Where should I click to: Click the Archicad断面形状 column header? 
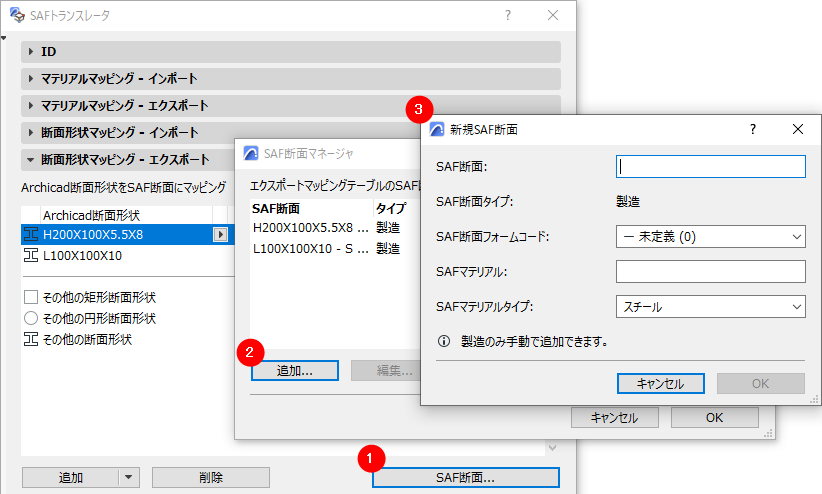point(126,215)
